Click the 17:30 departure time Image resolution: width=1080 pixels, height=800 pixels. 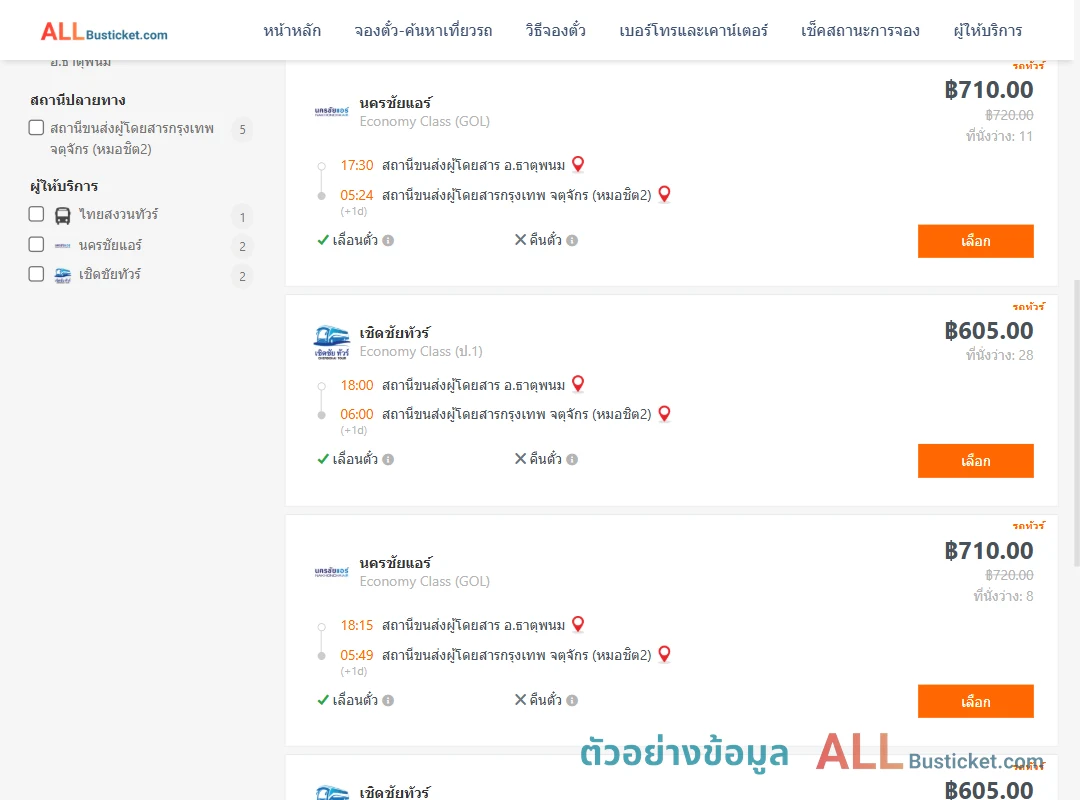tap(357, 165)
